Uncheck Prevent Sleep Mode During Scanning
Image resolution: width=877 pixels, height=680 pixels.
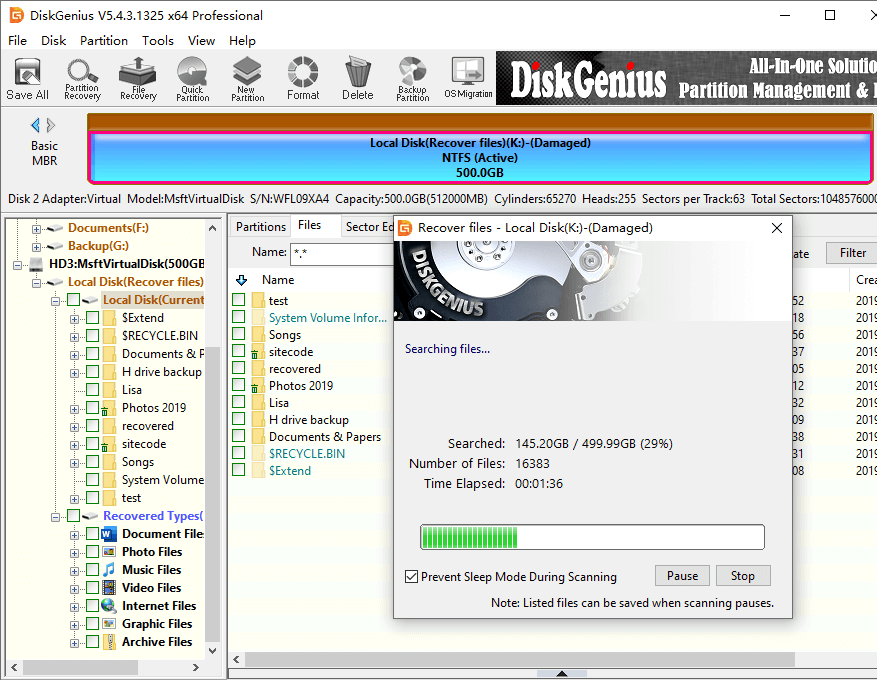pyautogui.click(x=411, y=577)
